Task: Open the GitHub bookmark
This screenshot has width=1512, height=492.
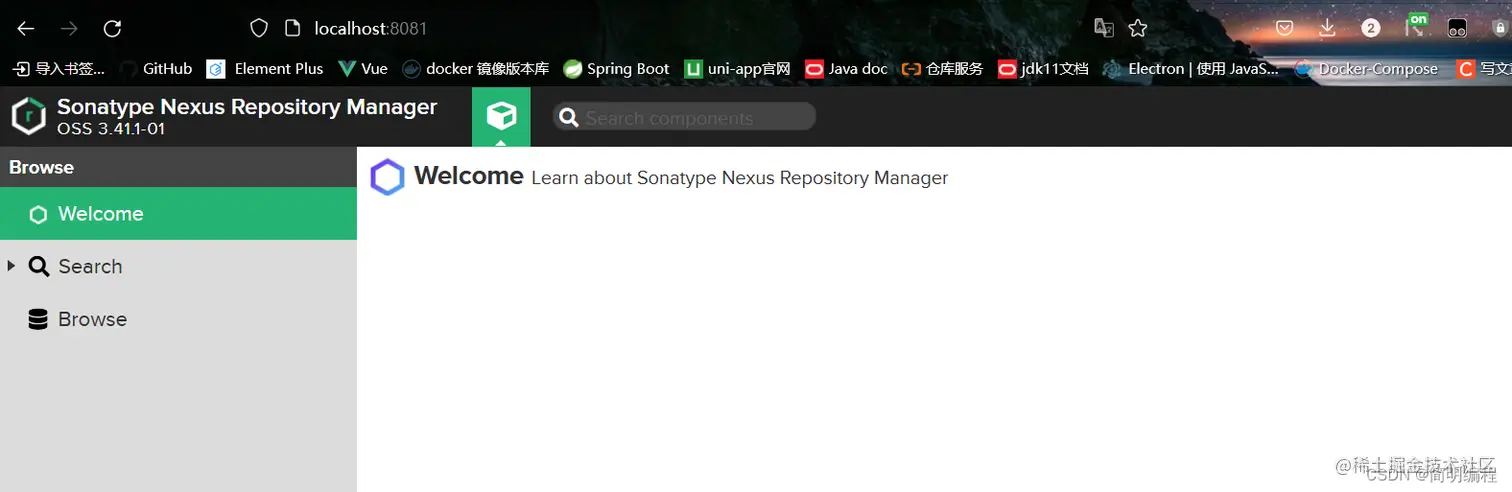Action: tap(156, 69)
